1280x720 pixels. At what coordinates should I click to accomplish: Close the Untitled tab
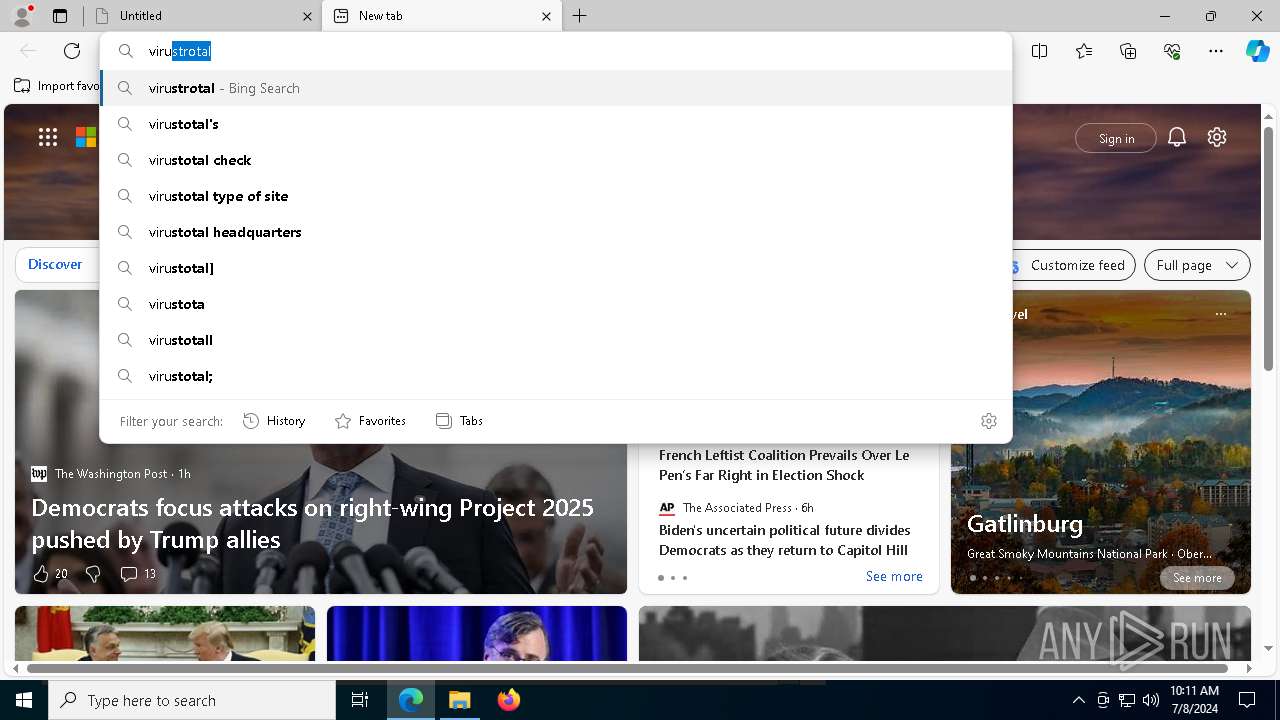pyautogui.click(x=307, y=16)
